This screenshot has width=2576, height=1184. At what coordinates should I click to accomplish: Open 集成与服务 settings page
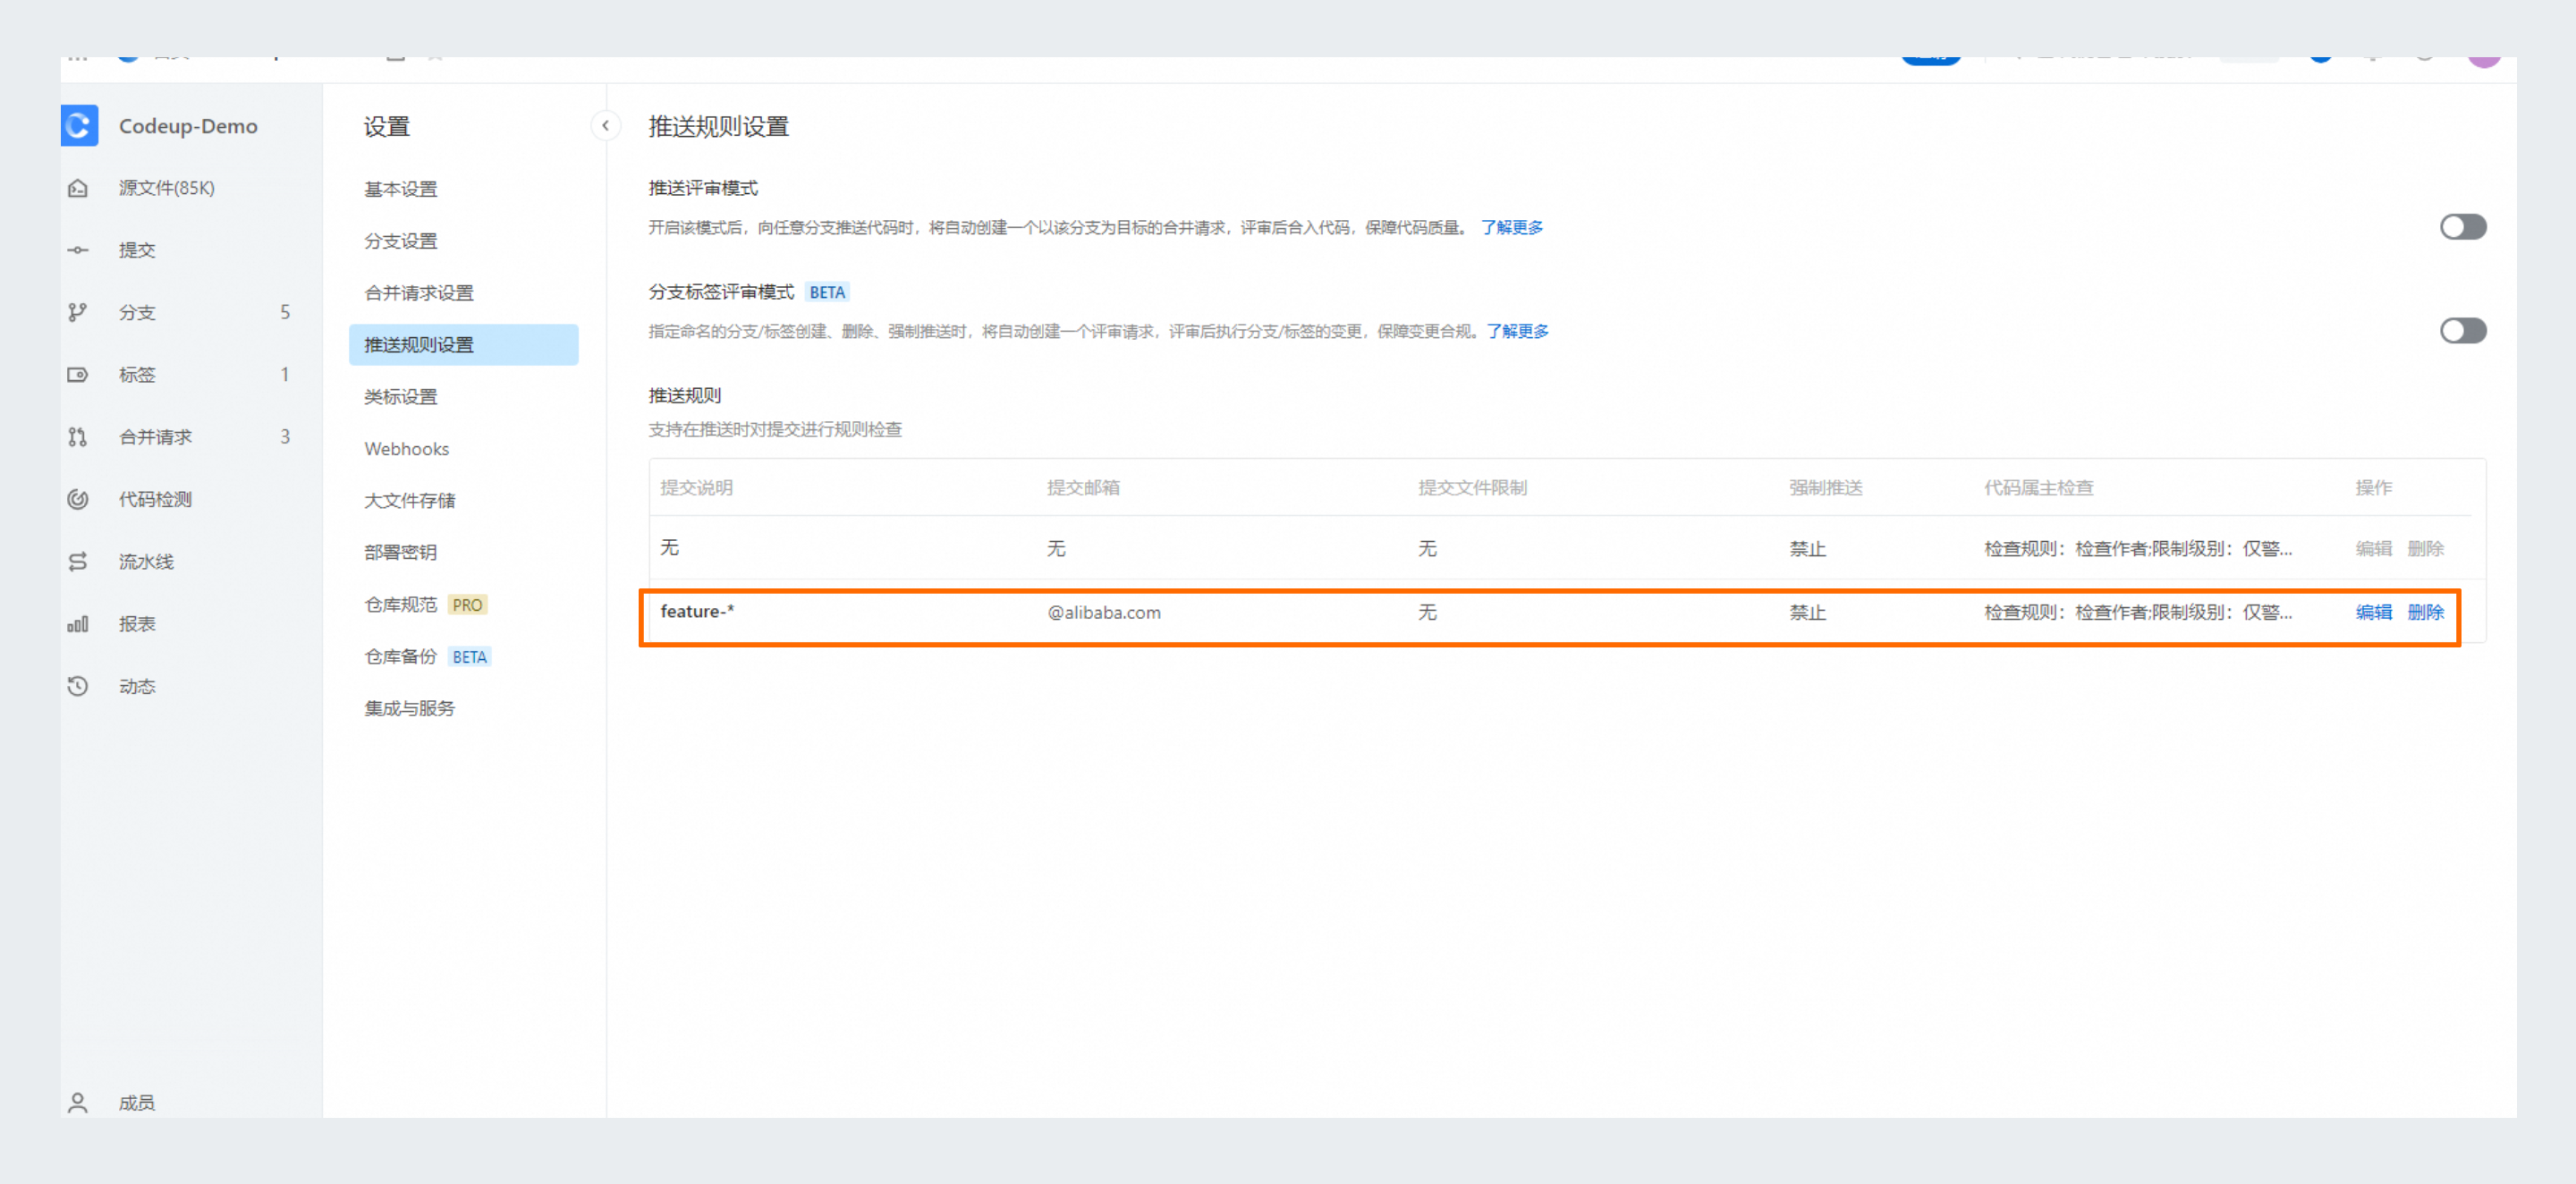coord(410,709)
